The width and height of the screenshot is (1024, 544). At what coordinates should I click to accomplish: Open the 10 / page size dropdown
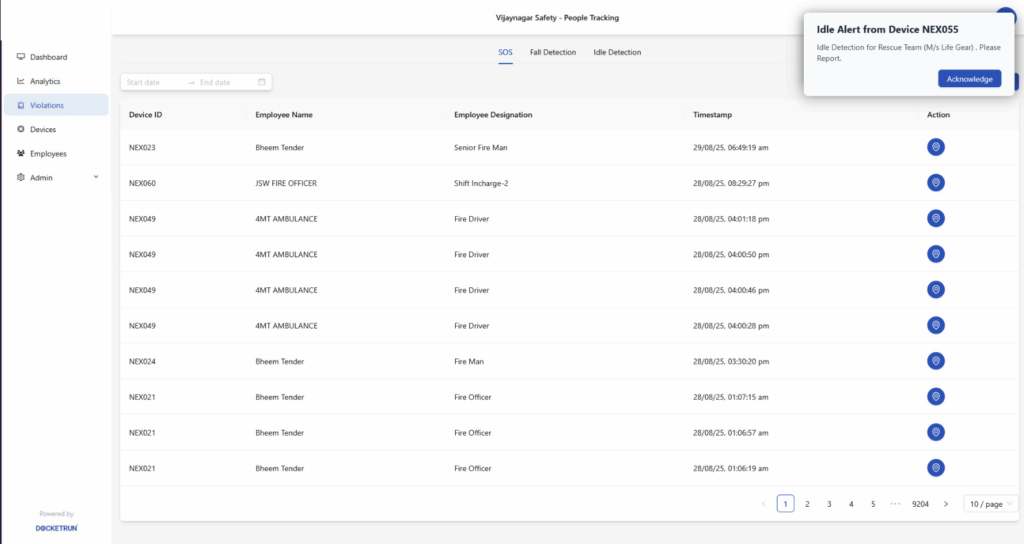990,504
